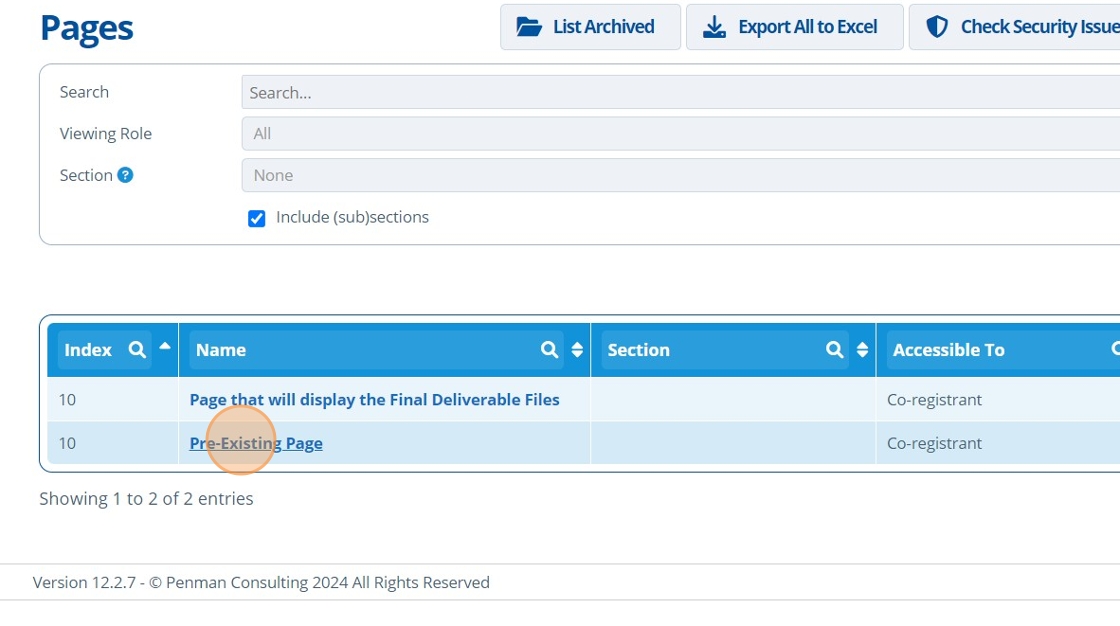This screenshot has height=626, width=1120.
Task: Open the Section dropdown
Action: (680, 175)
